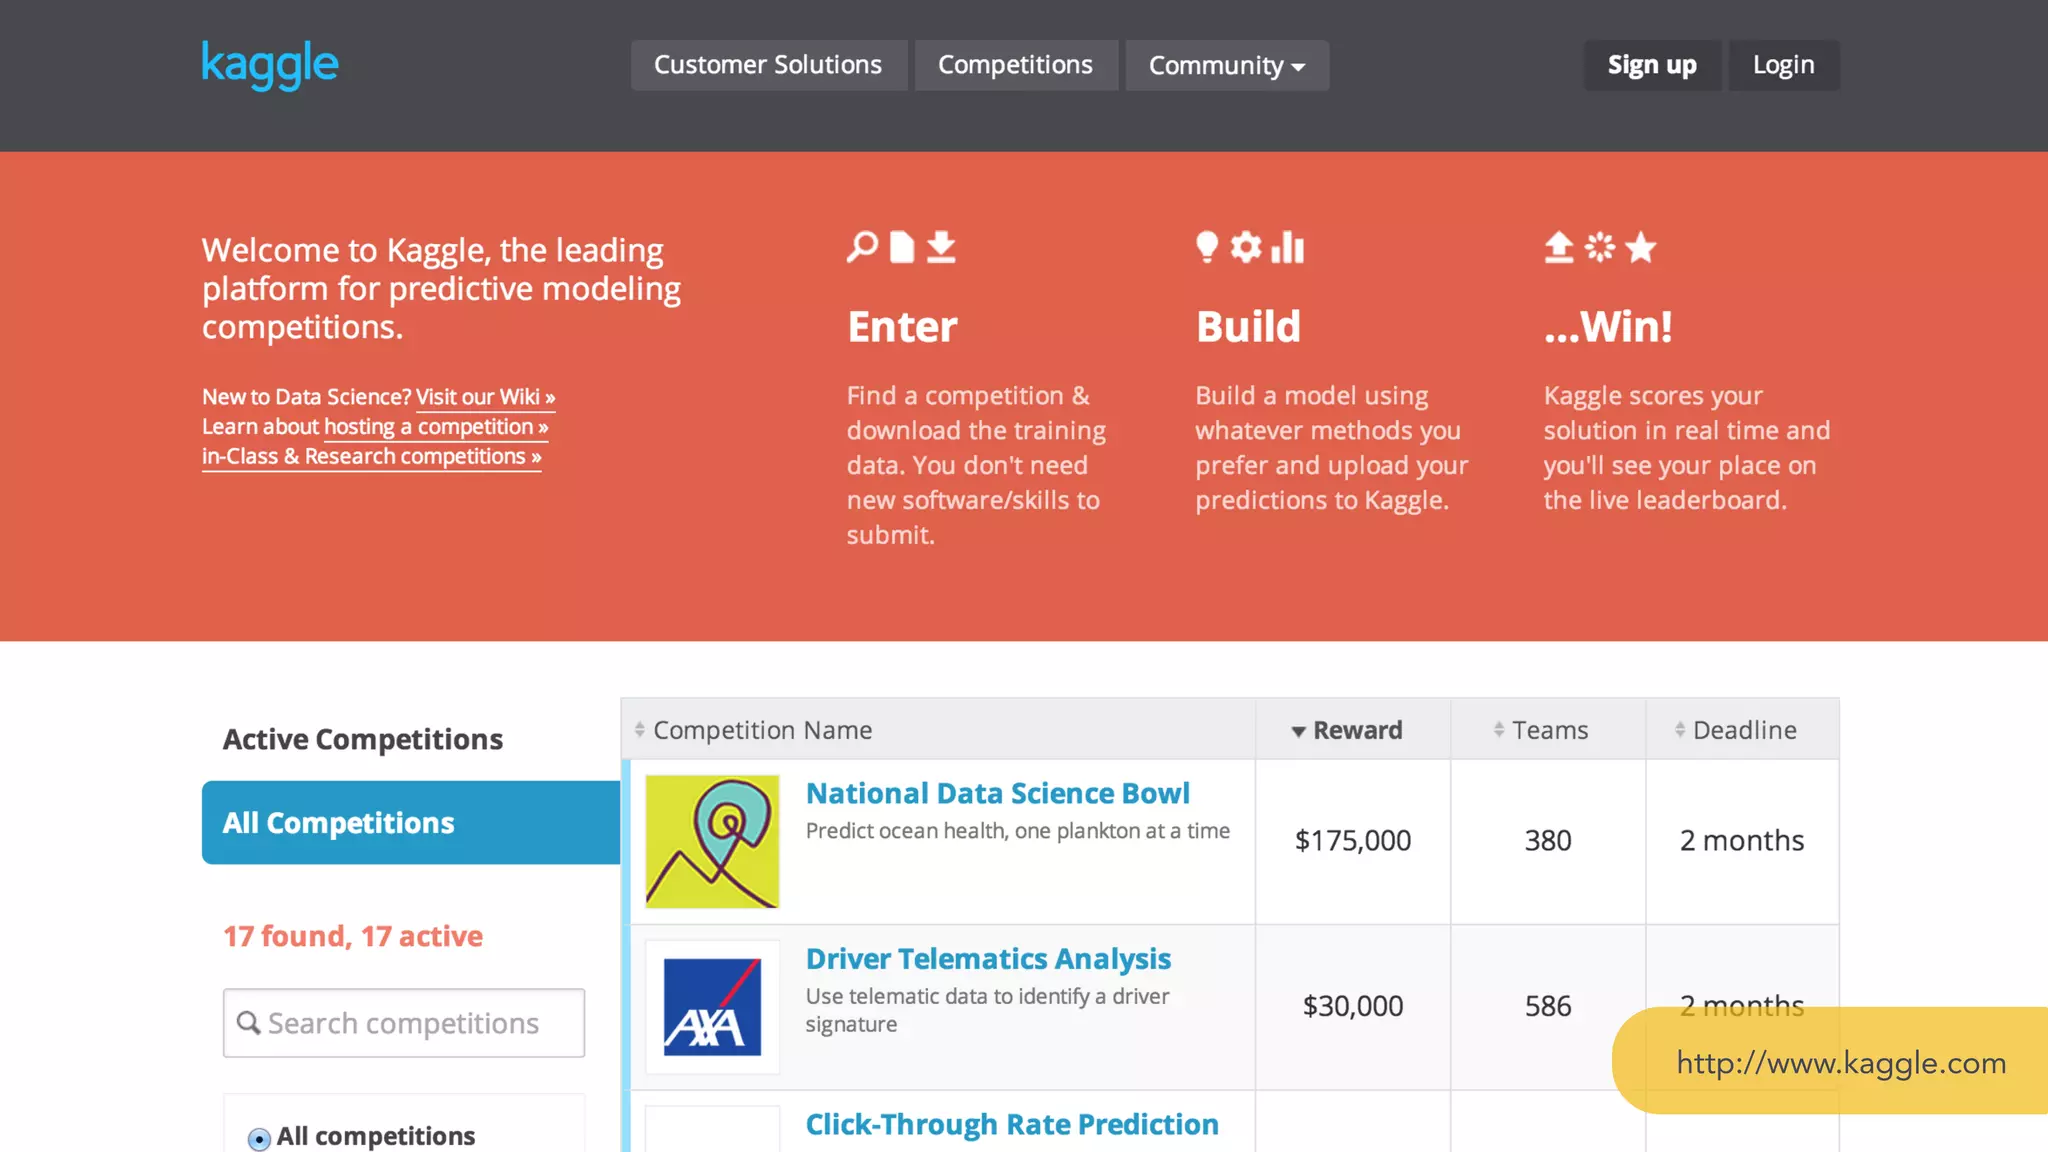Click the bar chart icon above Build
2048x1152 pixels.
pyautogui.click(x=1288, y=246)
